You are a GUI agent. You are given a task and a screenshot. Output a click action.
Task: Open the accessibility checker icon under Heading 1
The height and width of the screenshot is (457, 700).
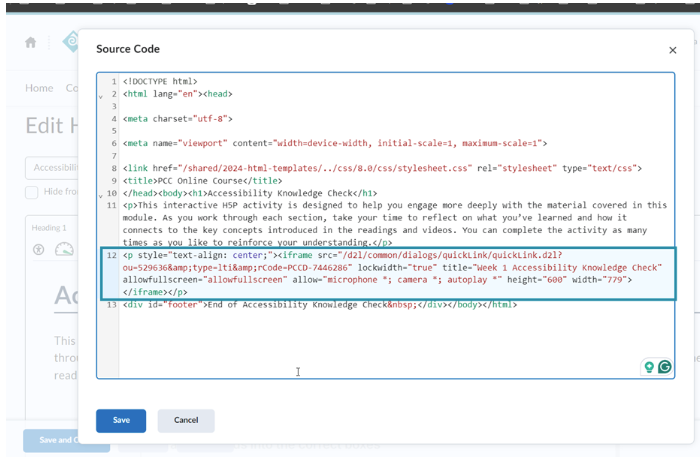click(x=38, y=249)
